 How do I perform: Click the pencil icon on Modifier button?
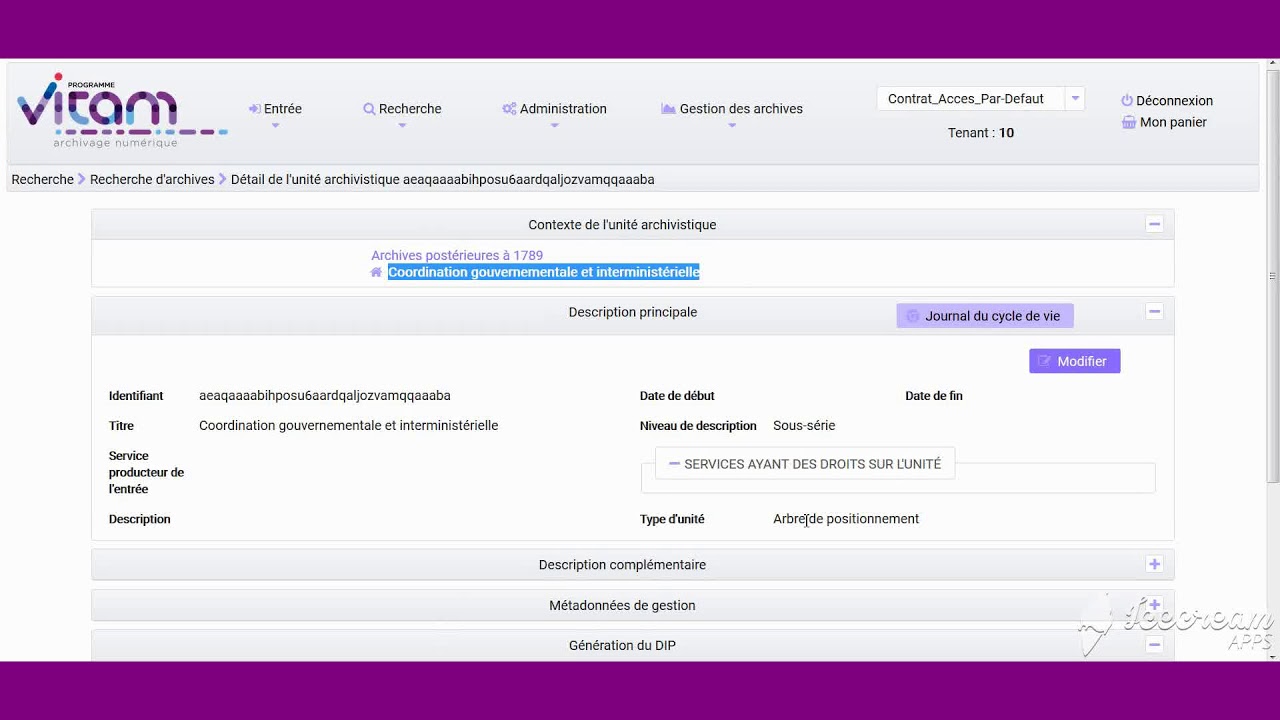tap(1045, 361)
